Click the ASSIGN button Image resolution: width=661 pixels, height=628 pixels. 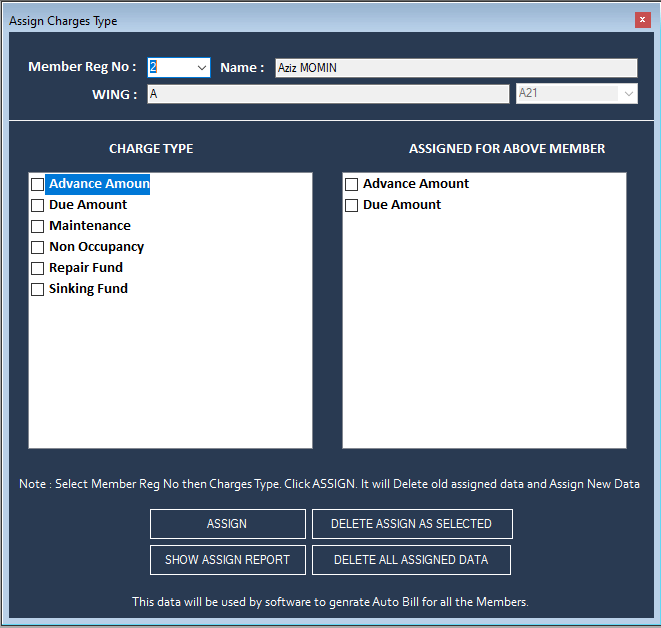point(228,524)
